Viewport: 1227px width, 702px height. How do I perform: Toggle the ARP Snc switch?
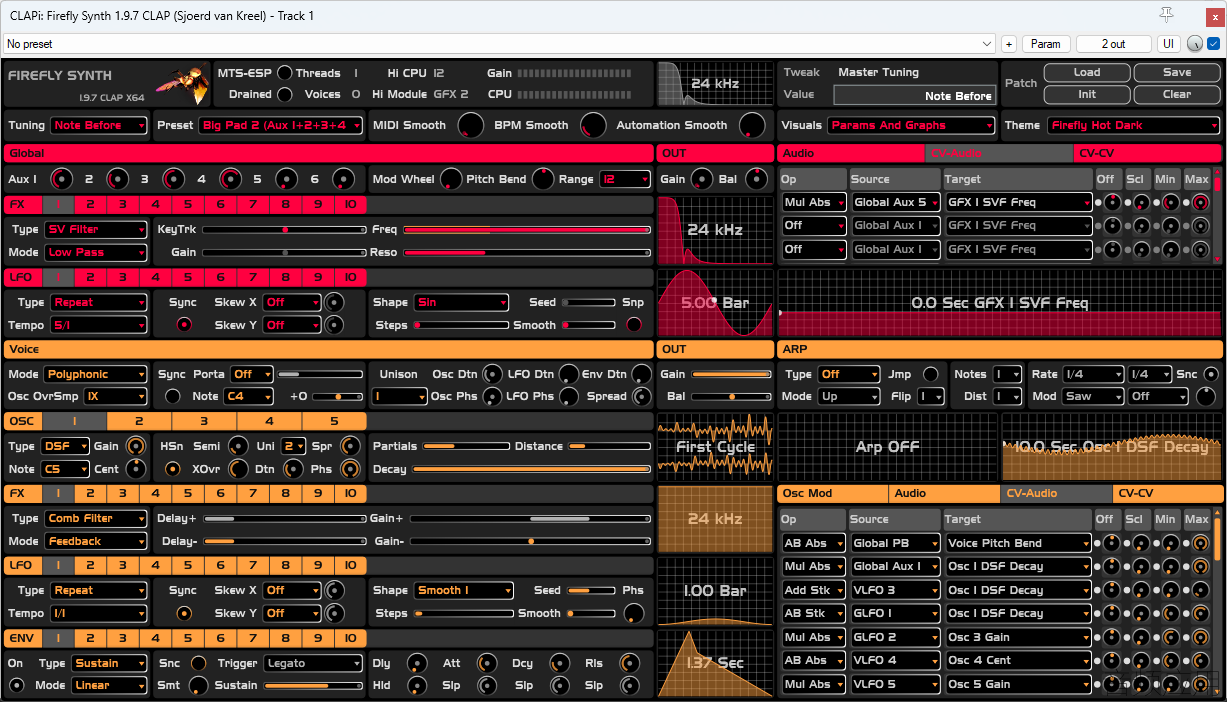tap(1210, 374)
